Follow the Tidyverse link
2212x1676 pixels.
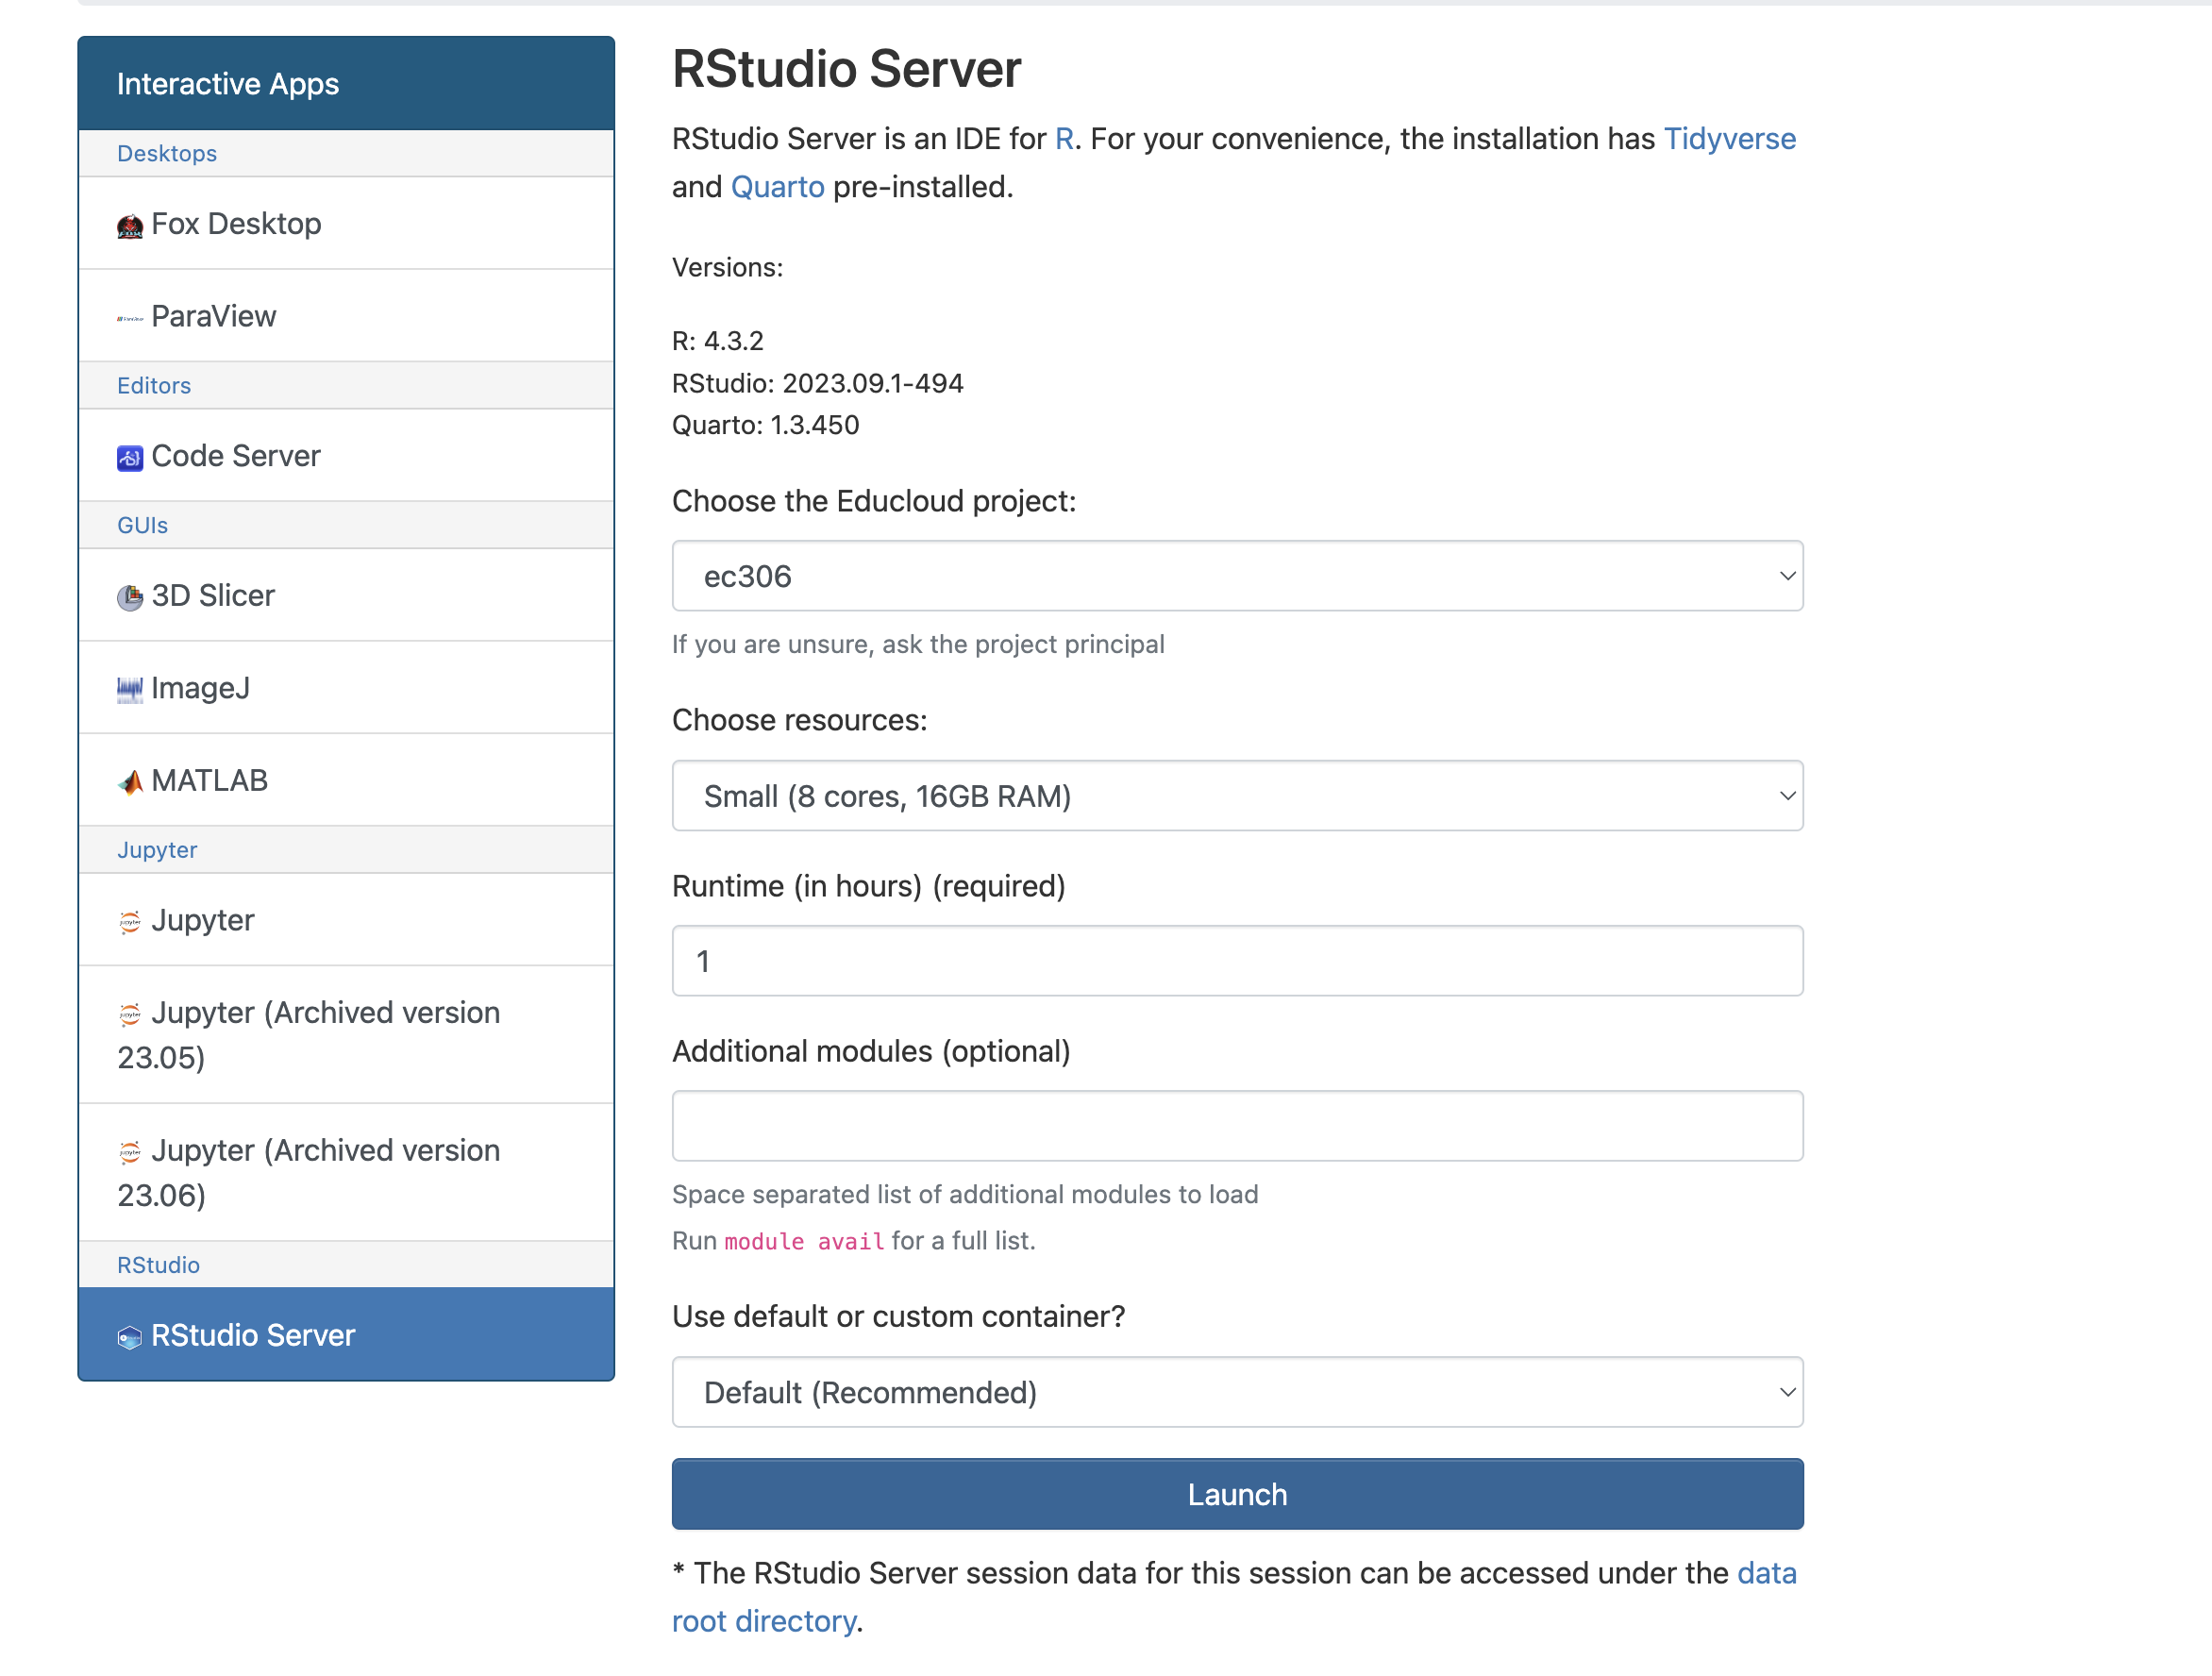click(x=1729, y=138)
